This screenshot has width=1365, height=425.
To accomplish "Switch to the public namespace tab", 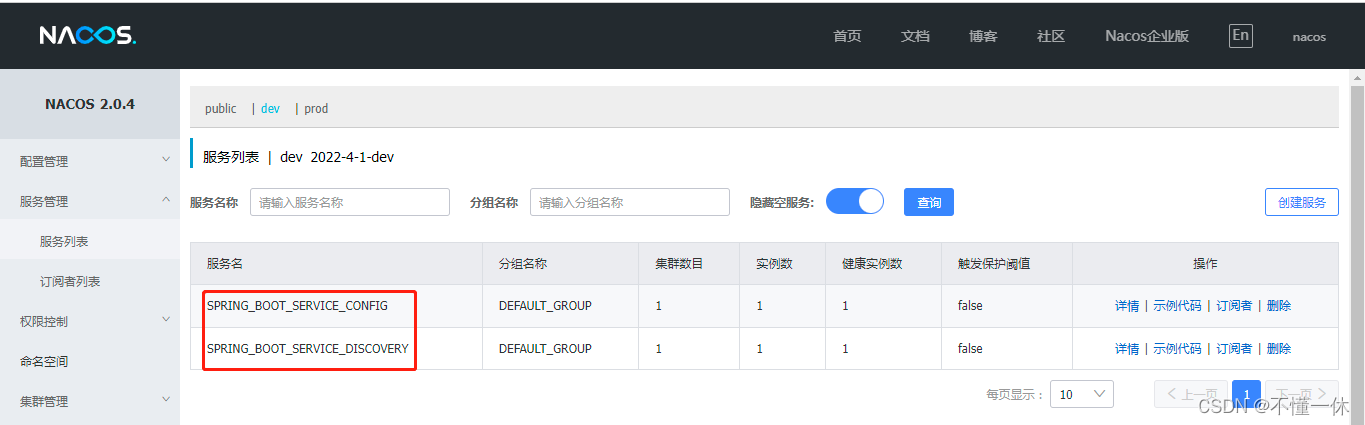I will click(x=221, y=108).
